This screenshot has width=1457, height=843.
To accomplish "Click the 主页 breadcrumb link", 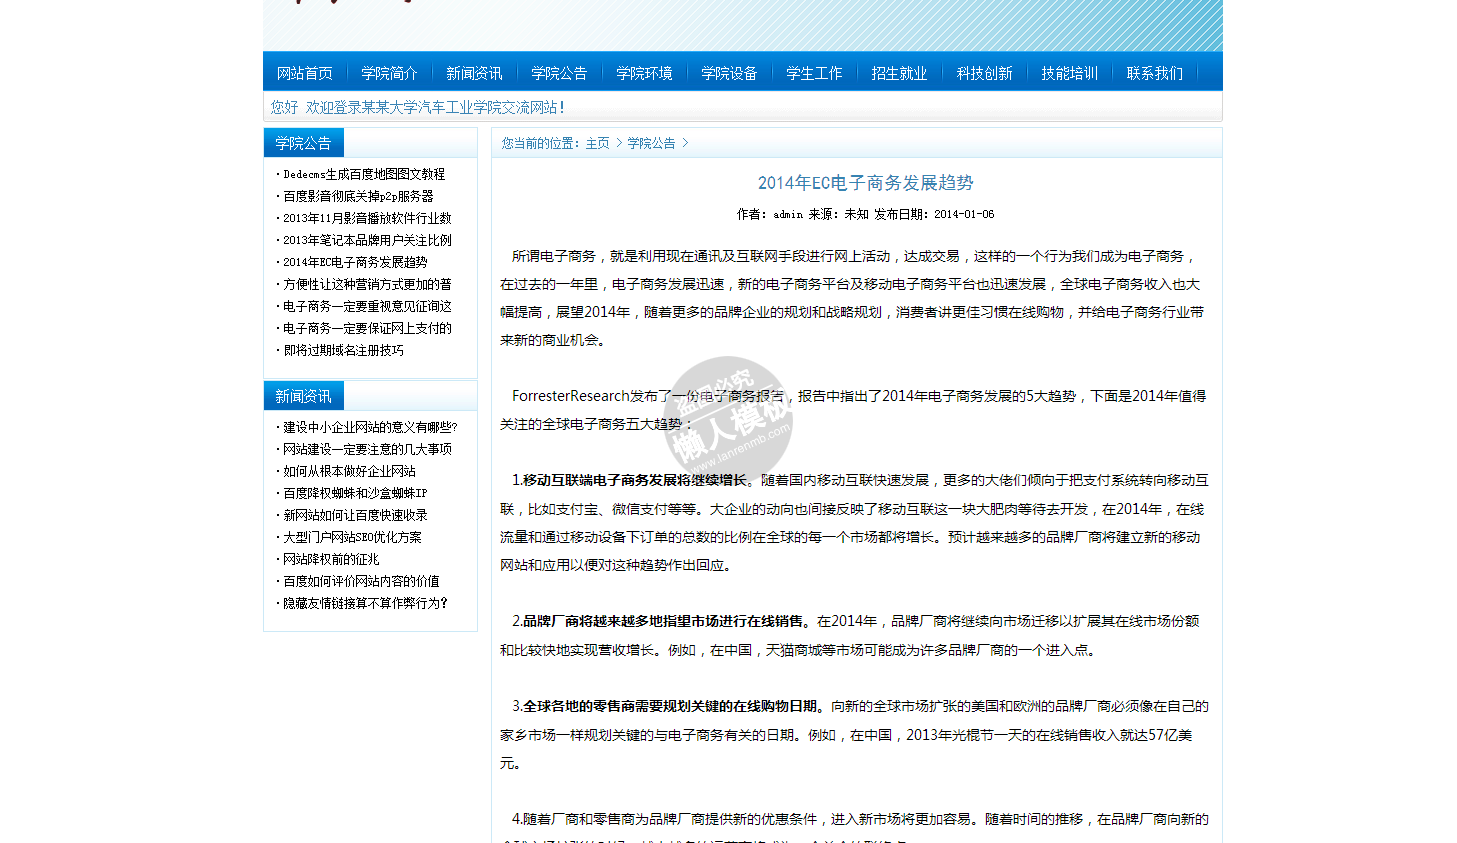I will pos(597,144).
